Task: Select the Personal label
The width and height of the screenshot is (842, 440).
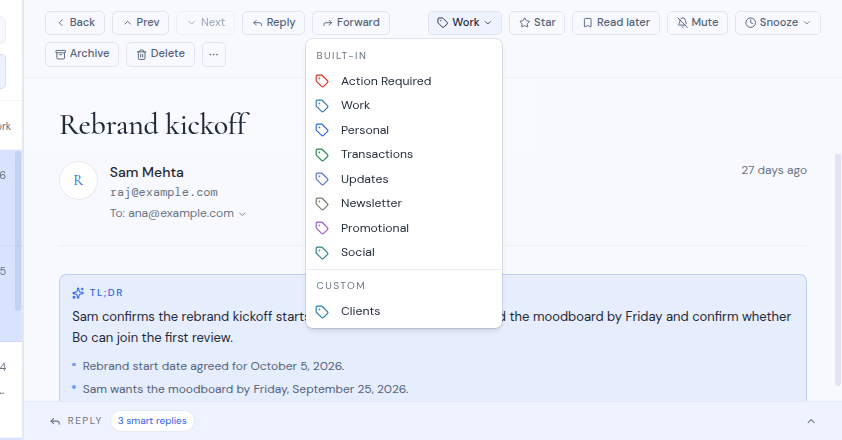Action: click(404, 130)
